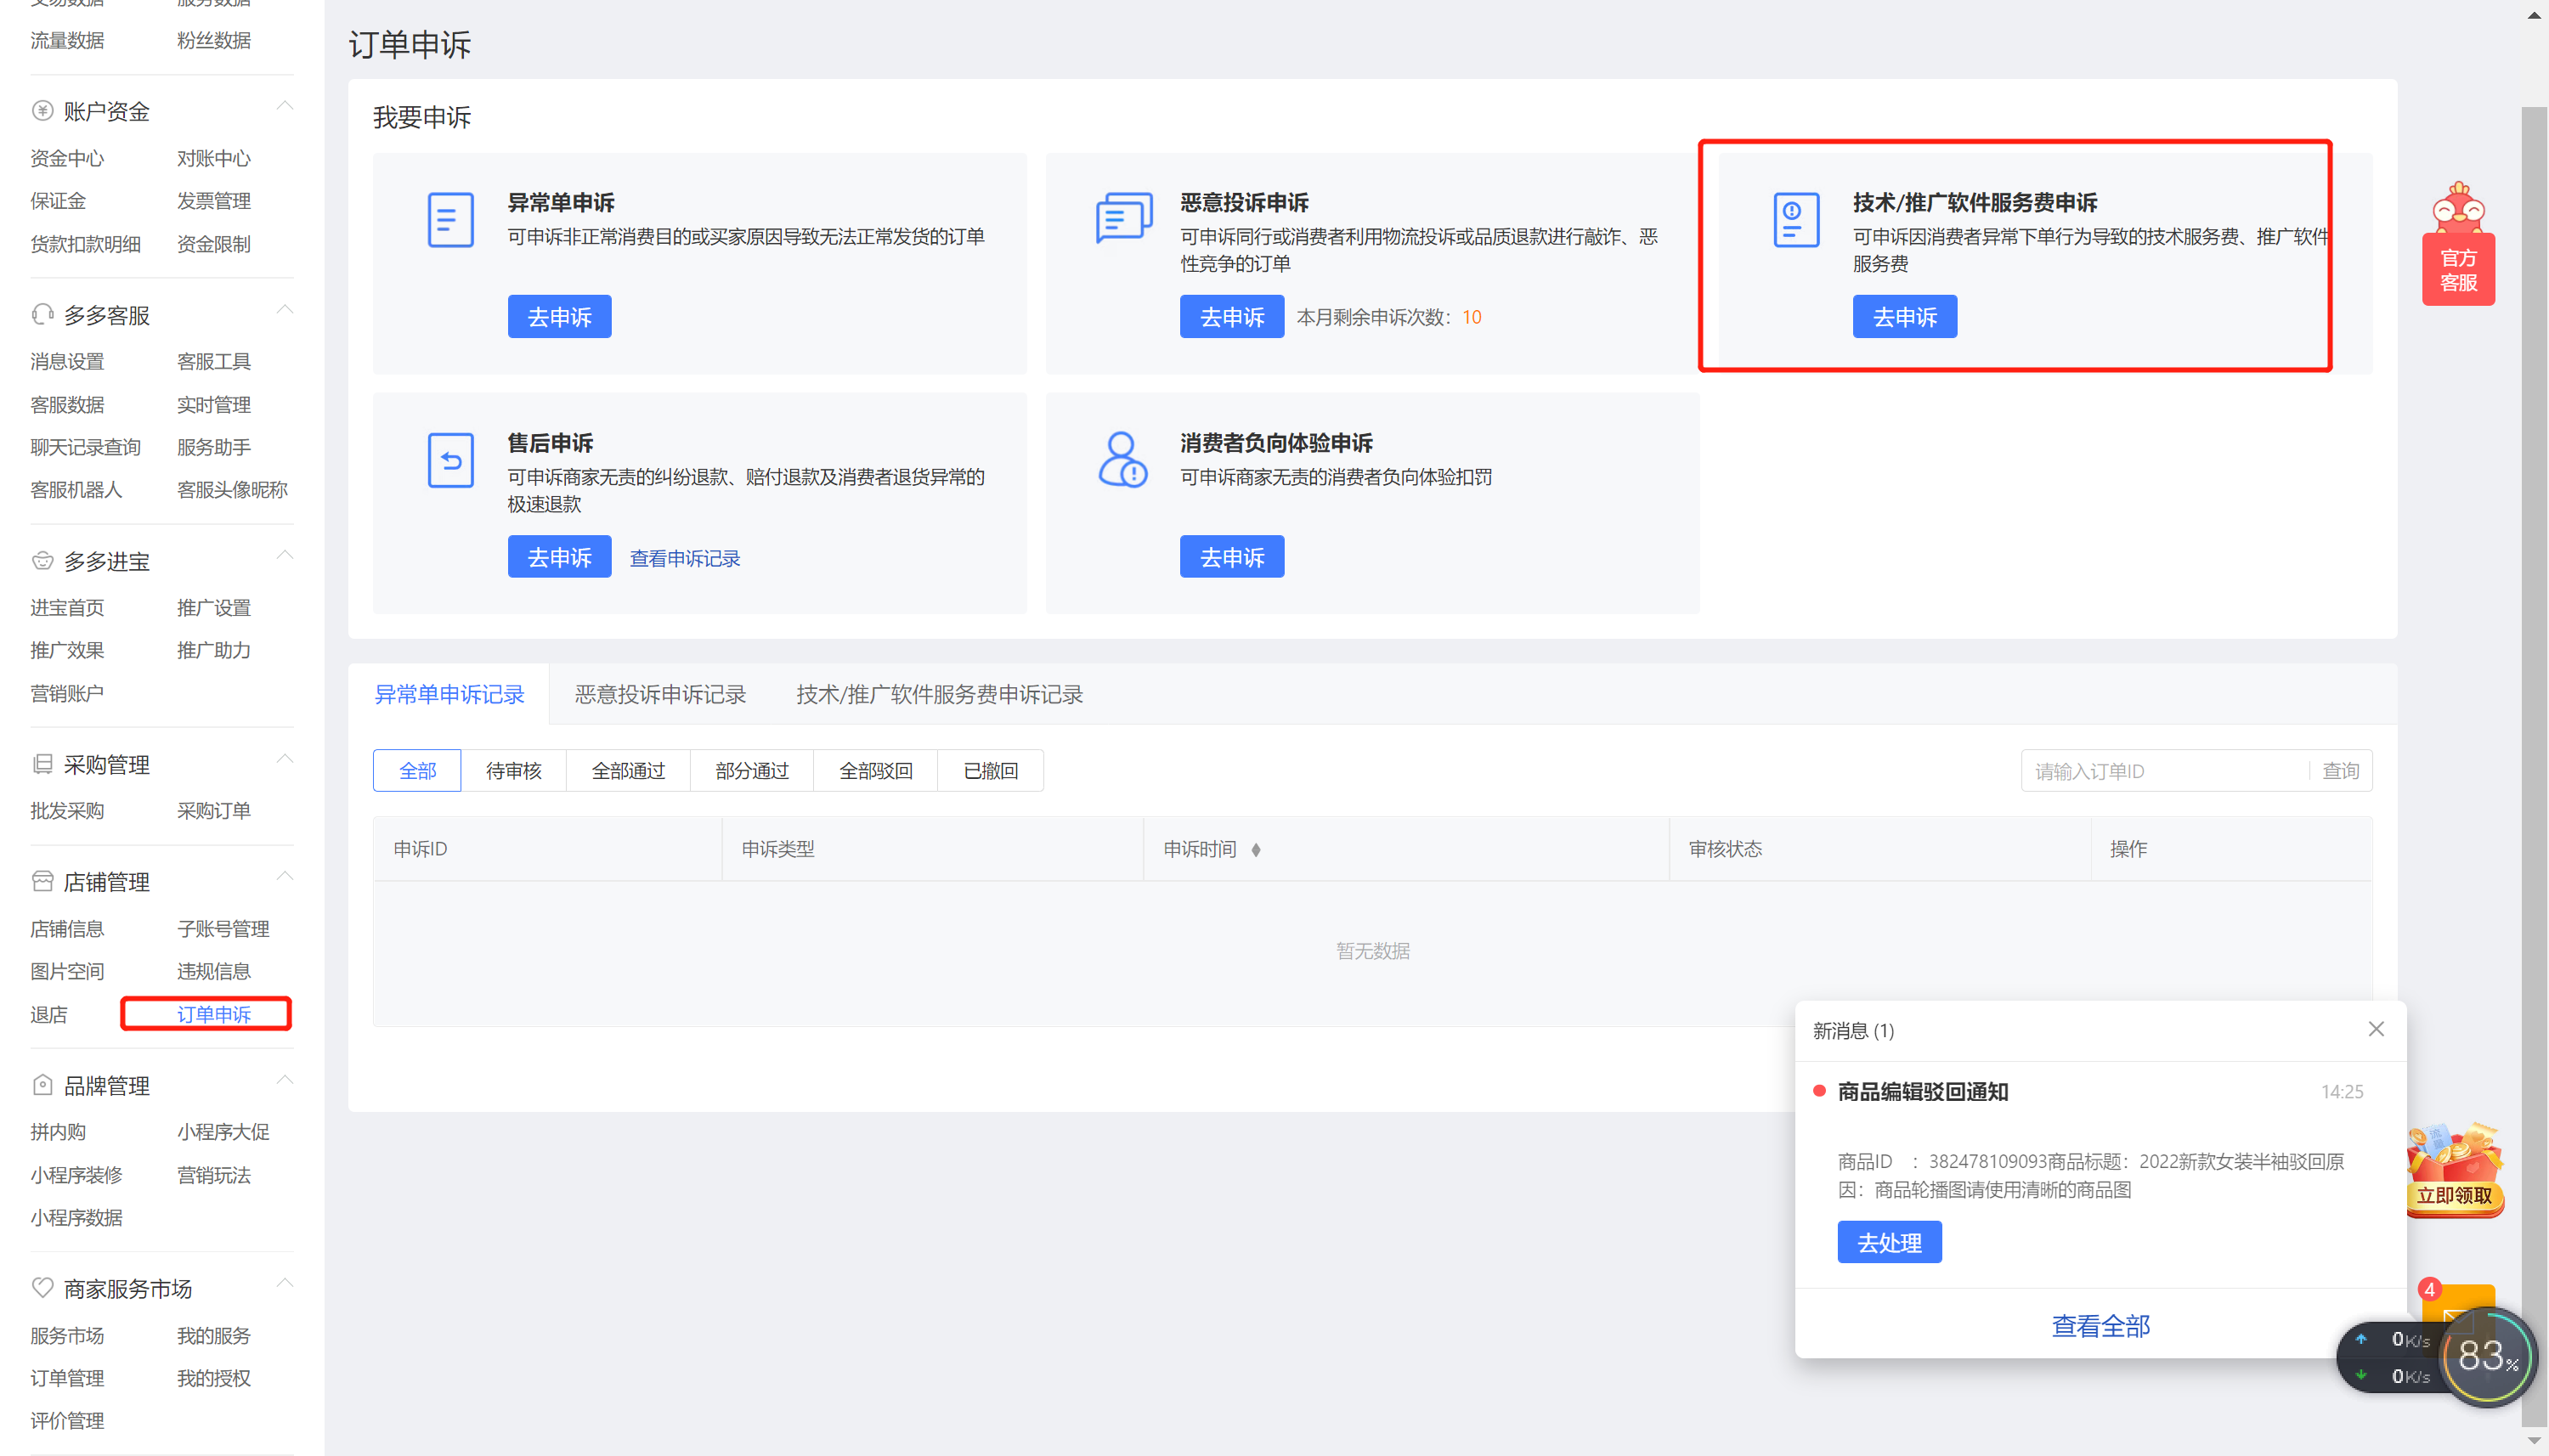Viewport: 2549px width, 1456px height.
Task: Select the 已撤回 filter option
Action: point(989,770)
